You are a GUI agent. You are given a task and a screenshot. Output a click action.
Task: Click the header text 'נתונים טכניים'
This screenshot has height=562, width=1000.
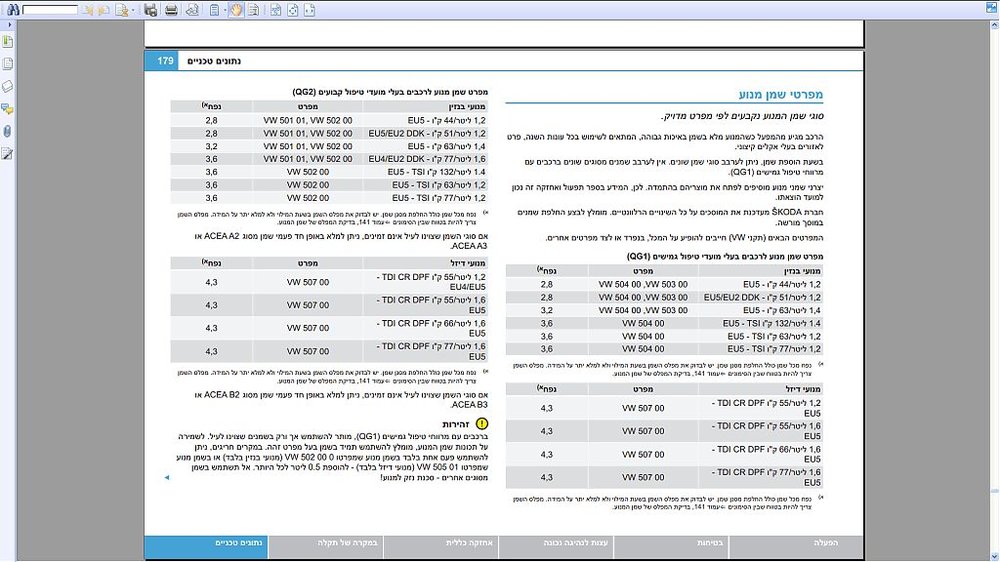[x=214, y=61]
